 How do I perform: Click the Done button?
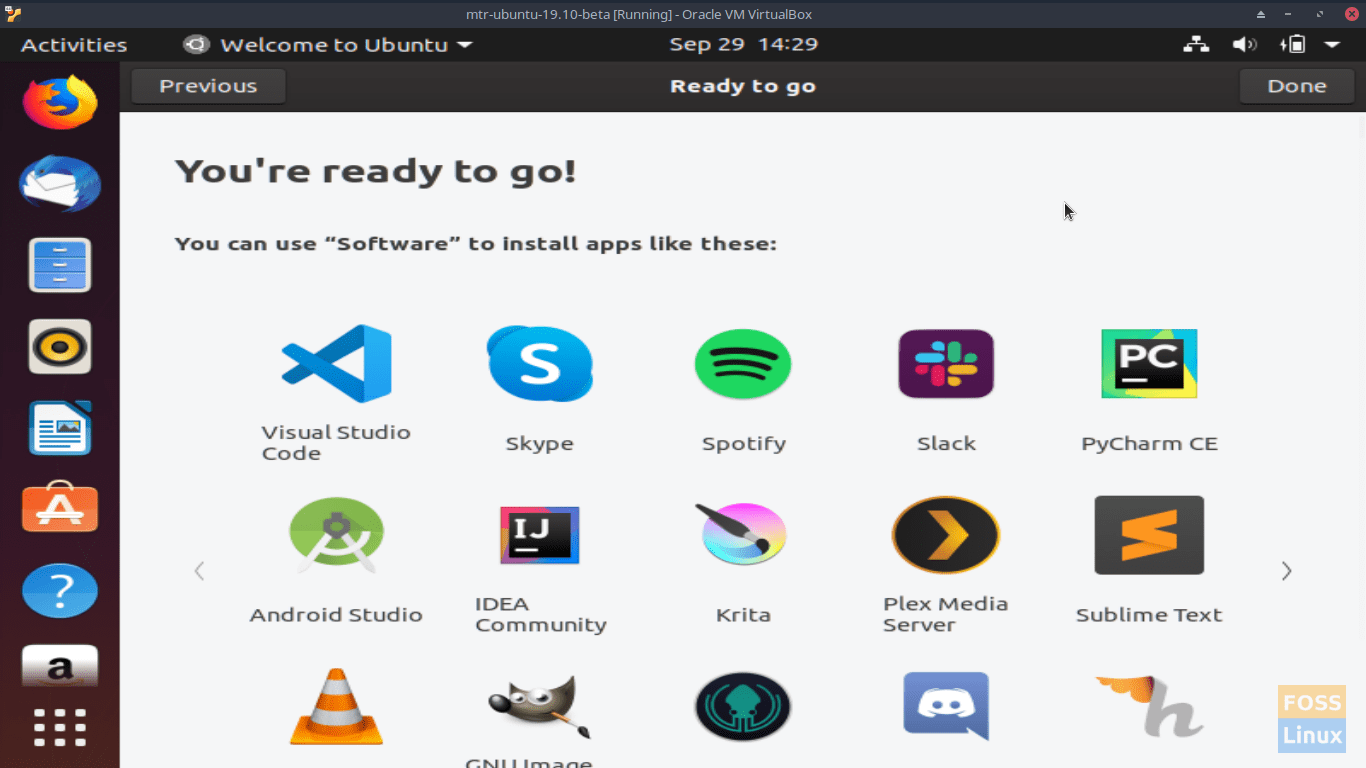pos(1297,86)
